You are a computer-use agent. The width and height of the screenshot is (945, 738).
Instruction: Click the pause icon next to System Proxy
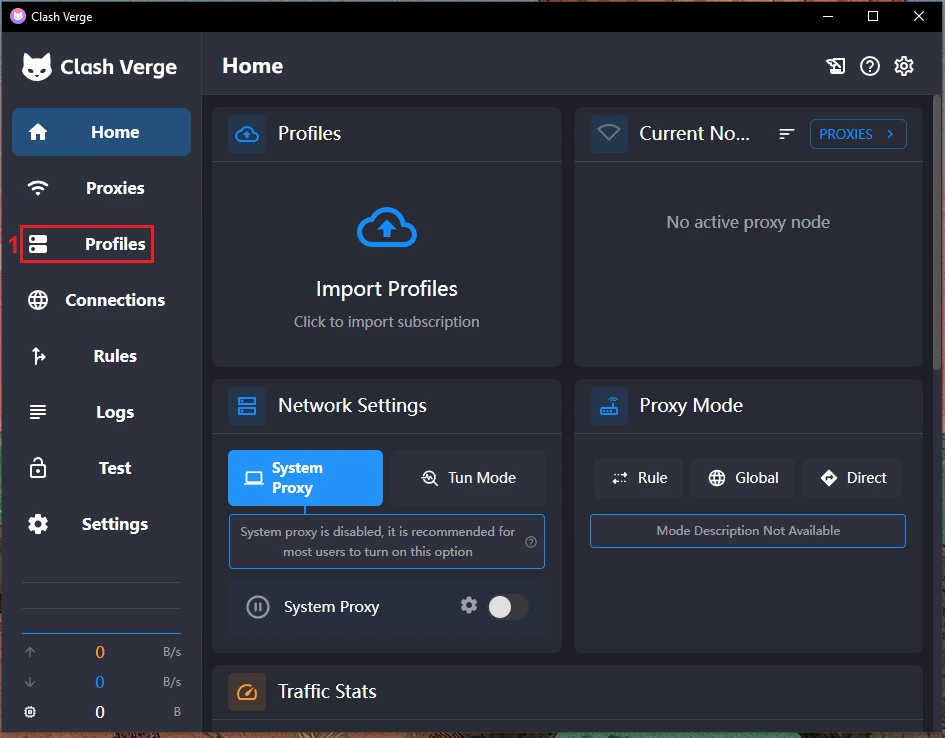click(258, 607)
